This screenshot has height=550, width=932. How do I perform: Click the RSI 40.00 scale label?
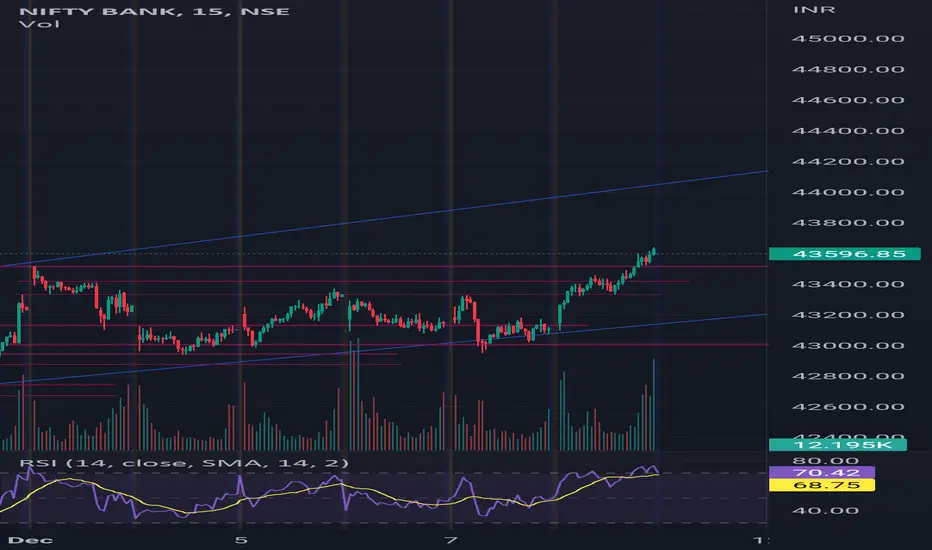pos(826,511)
